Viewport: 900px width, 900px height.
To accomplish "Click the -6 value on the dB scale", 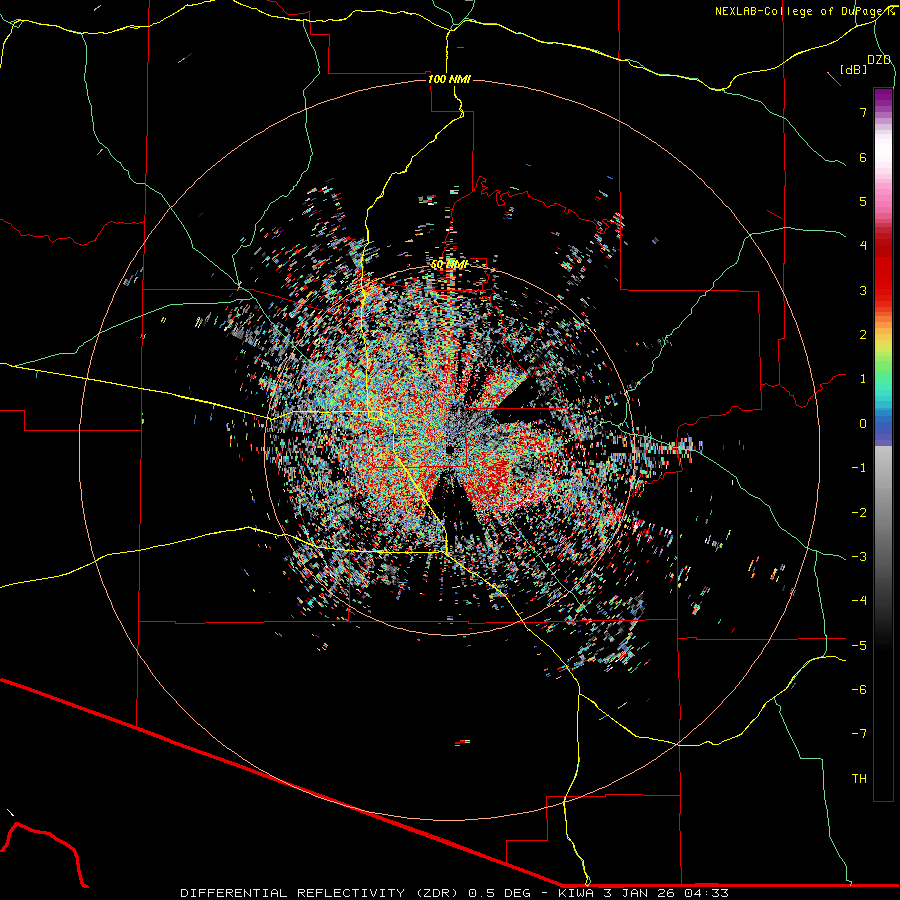I will coord(859,689).
